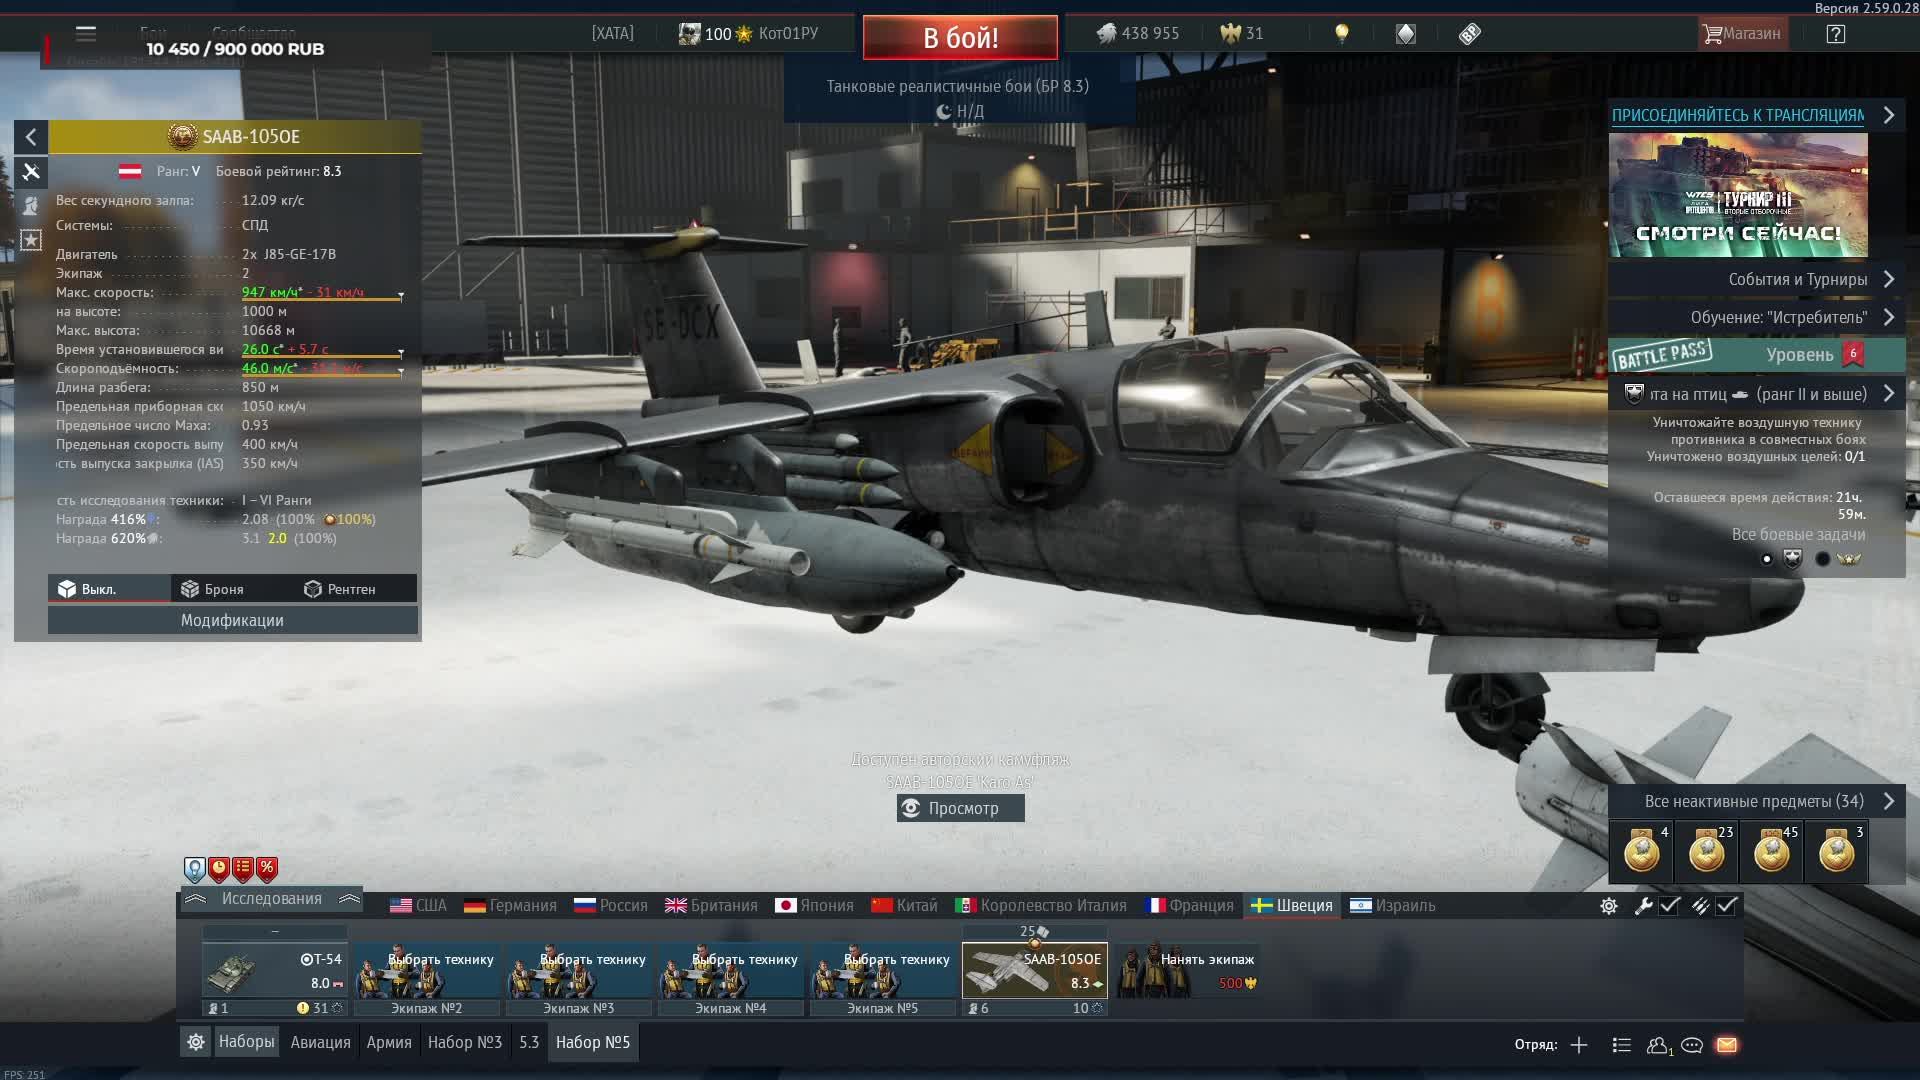Click the В бой! button

tap(960, 38)
